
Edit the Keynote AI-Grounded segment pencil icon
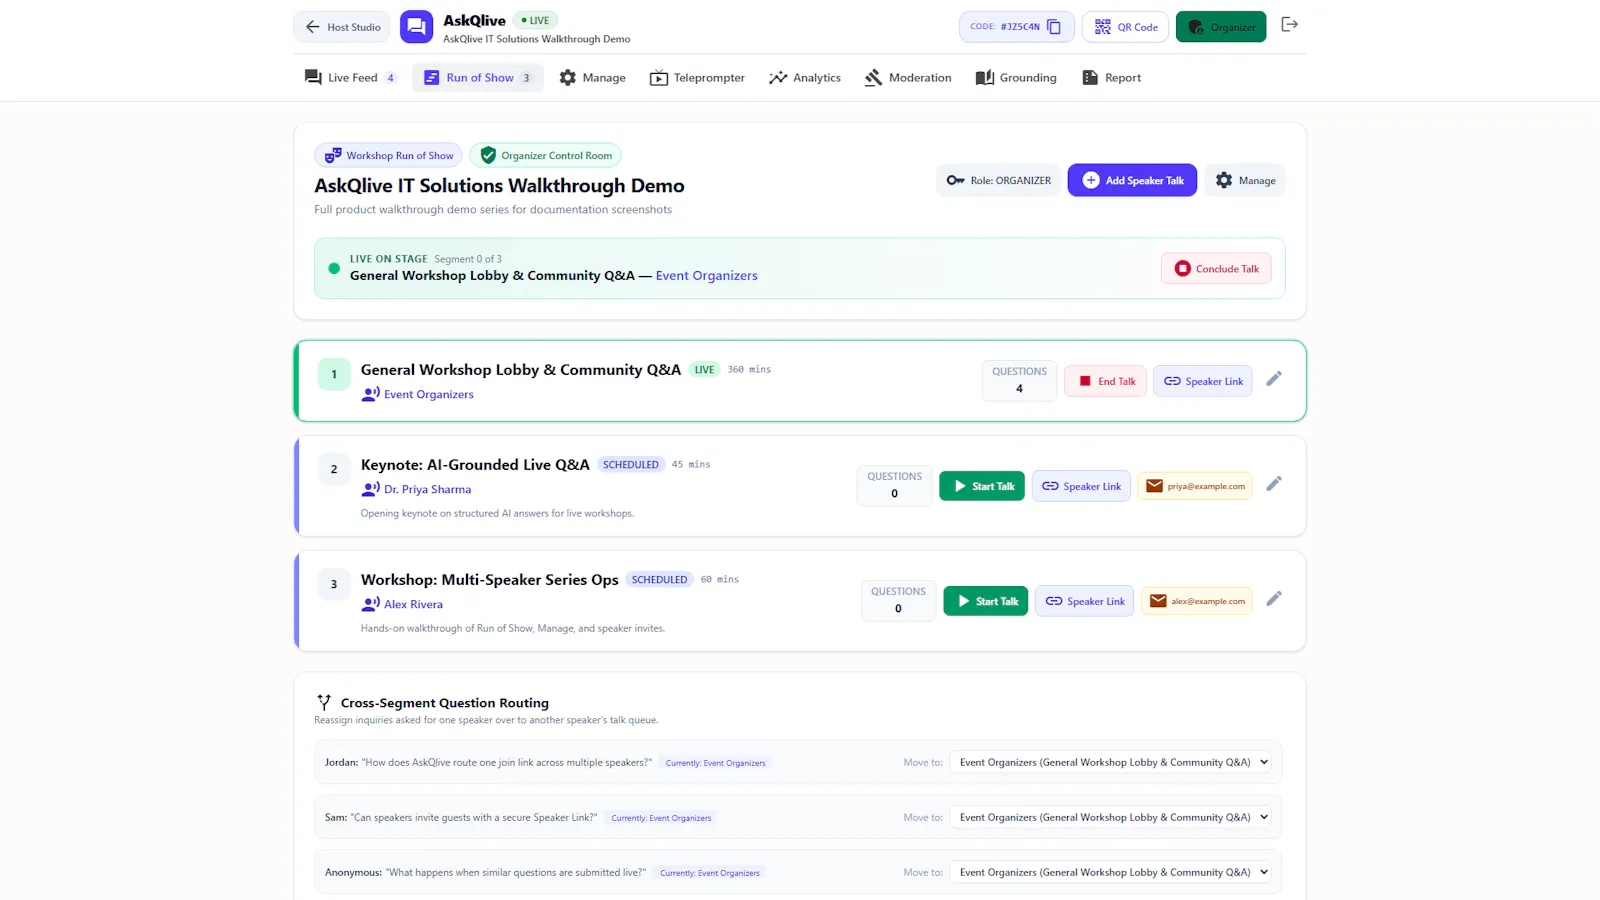(1274, 484)
